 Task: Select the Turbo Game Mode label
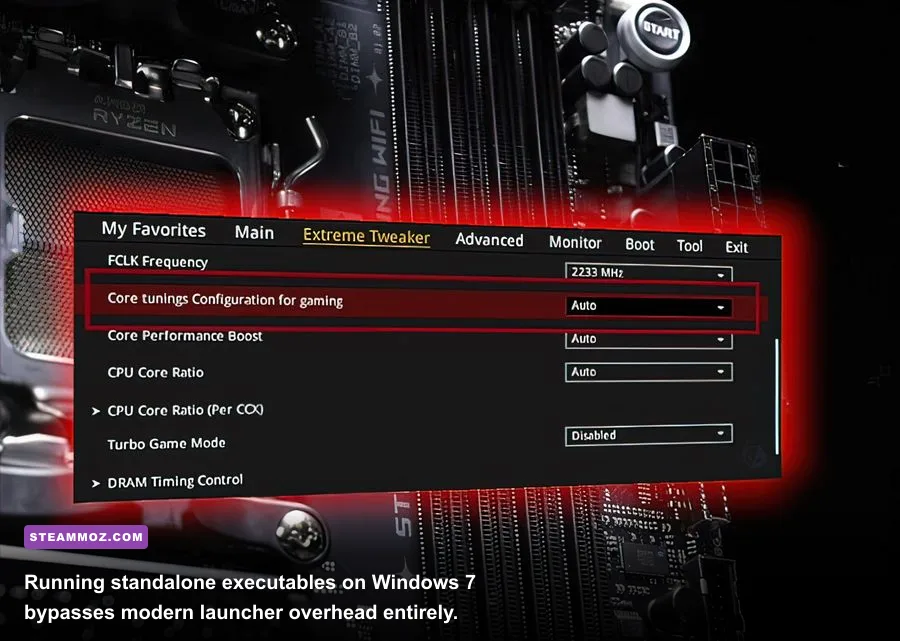(x=166, y=444)
